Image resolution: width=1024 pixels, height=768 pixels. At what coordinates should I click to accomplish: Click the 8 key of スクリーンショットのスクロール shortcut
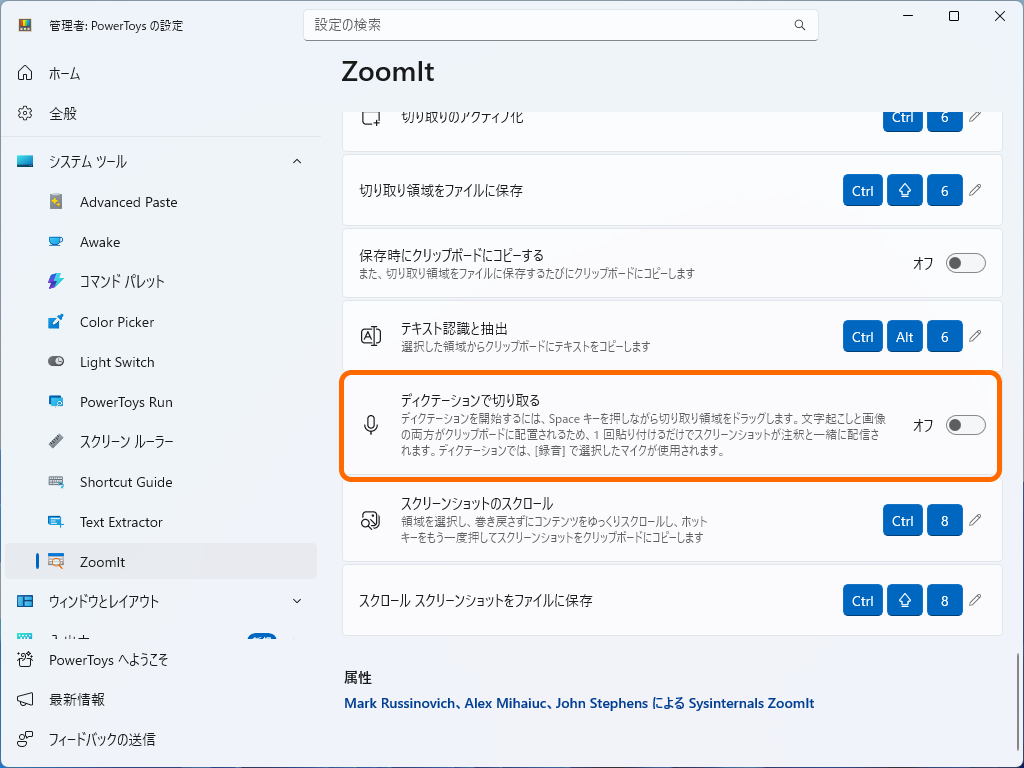tap(944, 520)
